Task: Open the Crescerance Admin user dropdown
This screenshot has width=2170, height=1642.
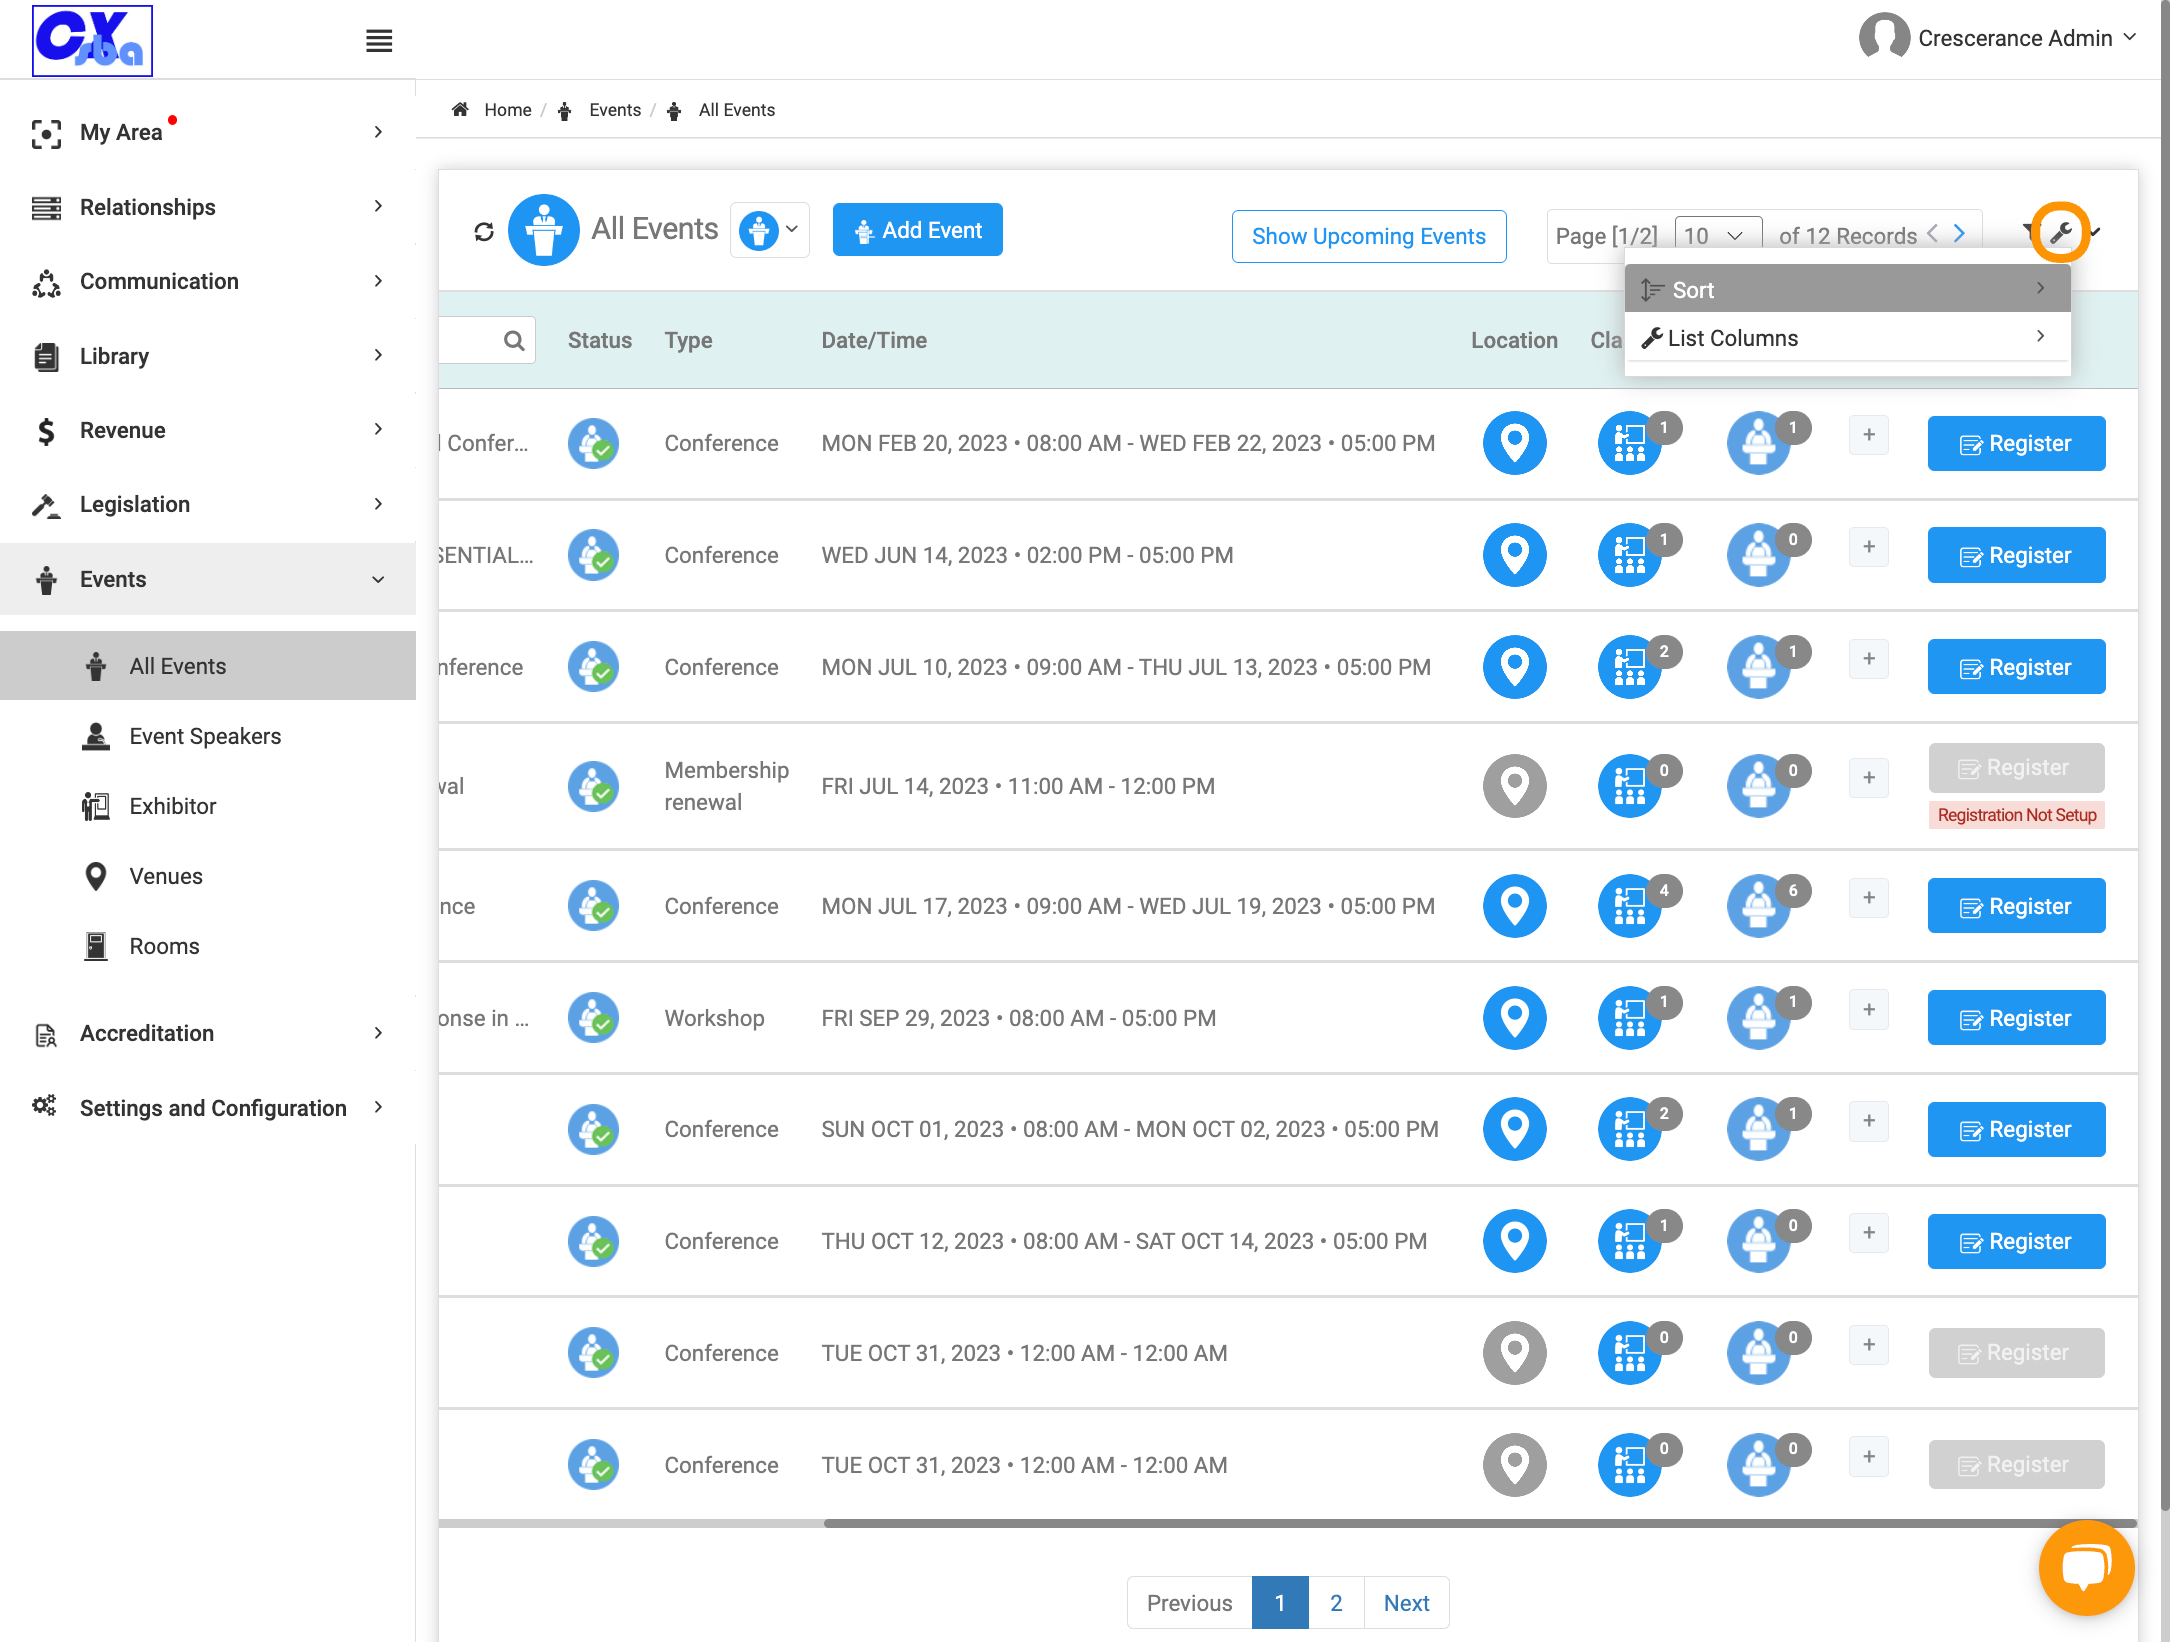Action: [2000, 38]
